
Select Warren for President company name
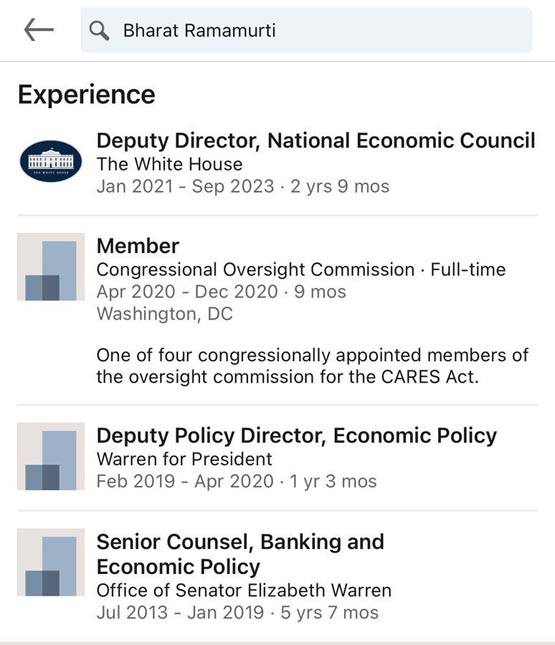tap(184, 459)
